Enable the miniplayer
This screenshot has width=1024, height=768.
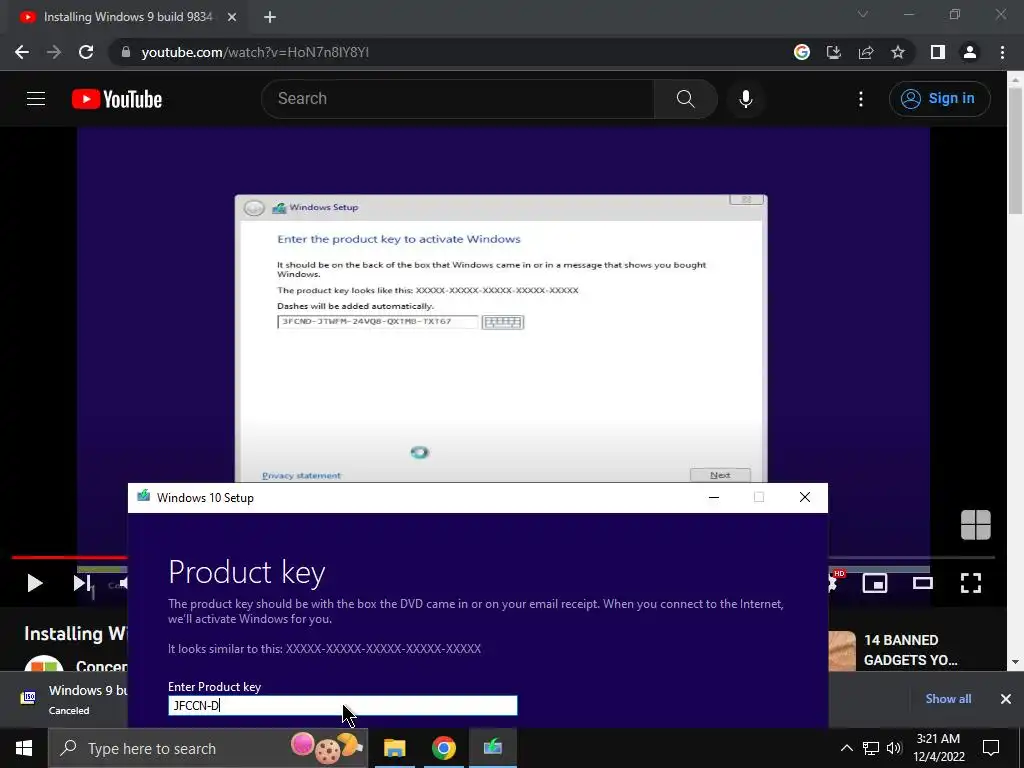pyautogui.click(x=875, y=583)
